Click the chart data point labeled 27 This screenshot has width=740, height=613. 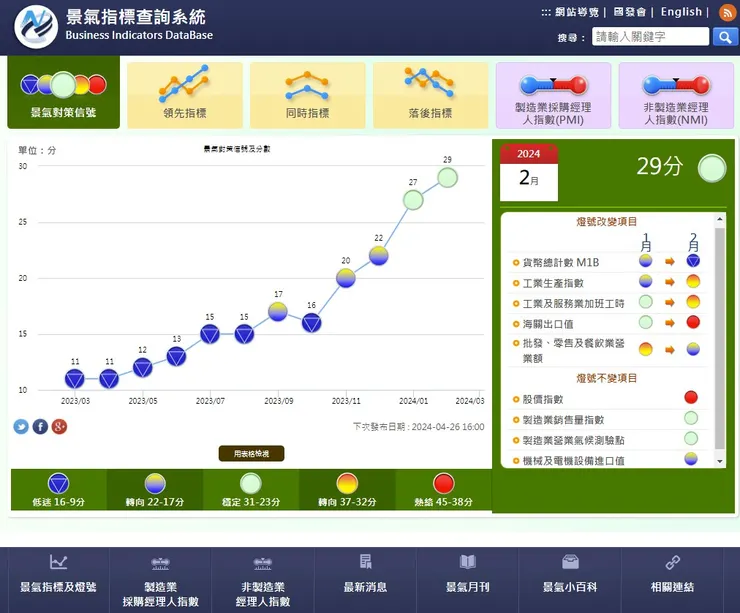tap(413, 200)
